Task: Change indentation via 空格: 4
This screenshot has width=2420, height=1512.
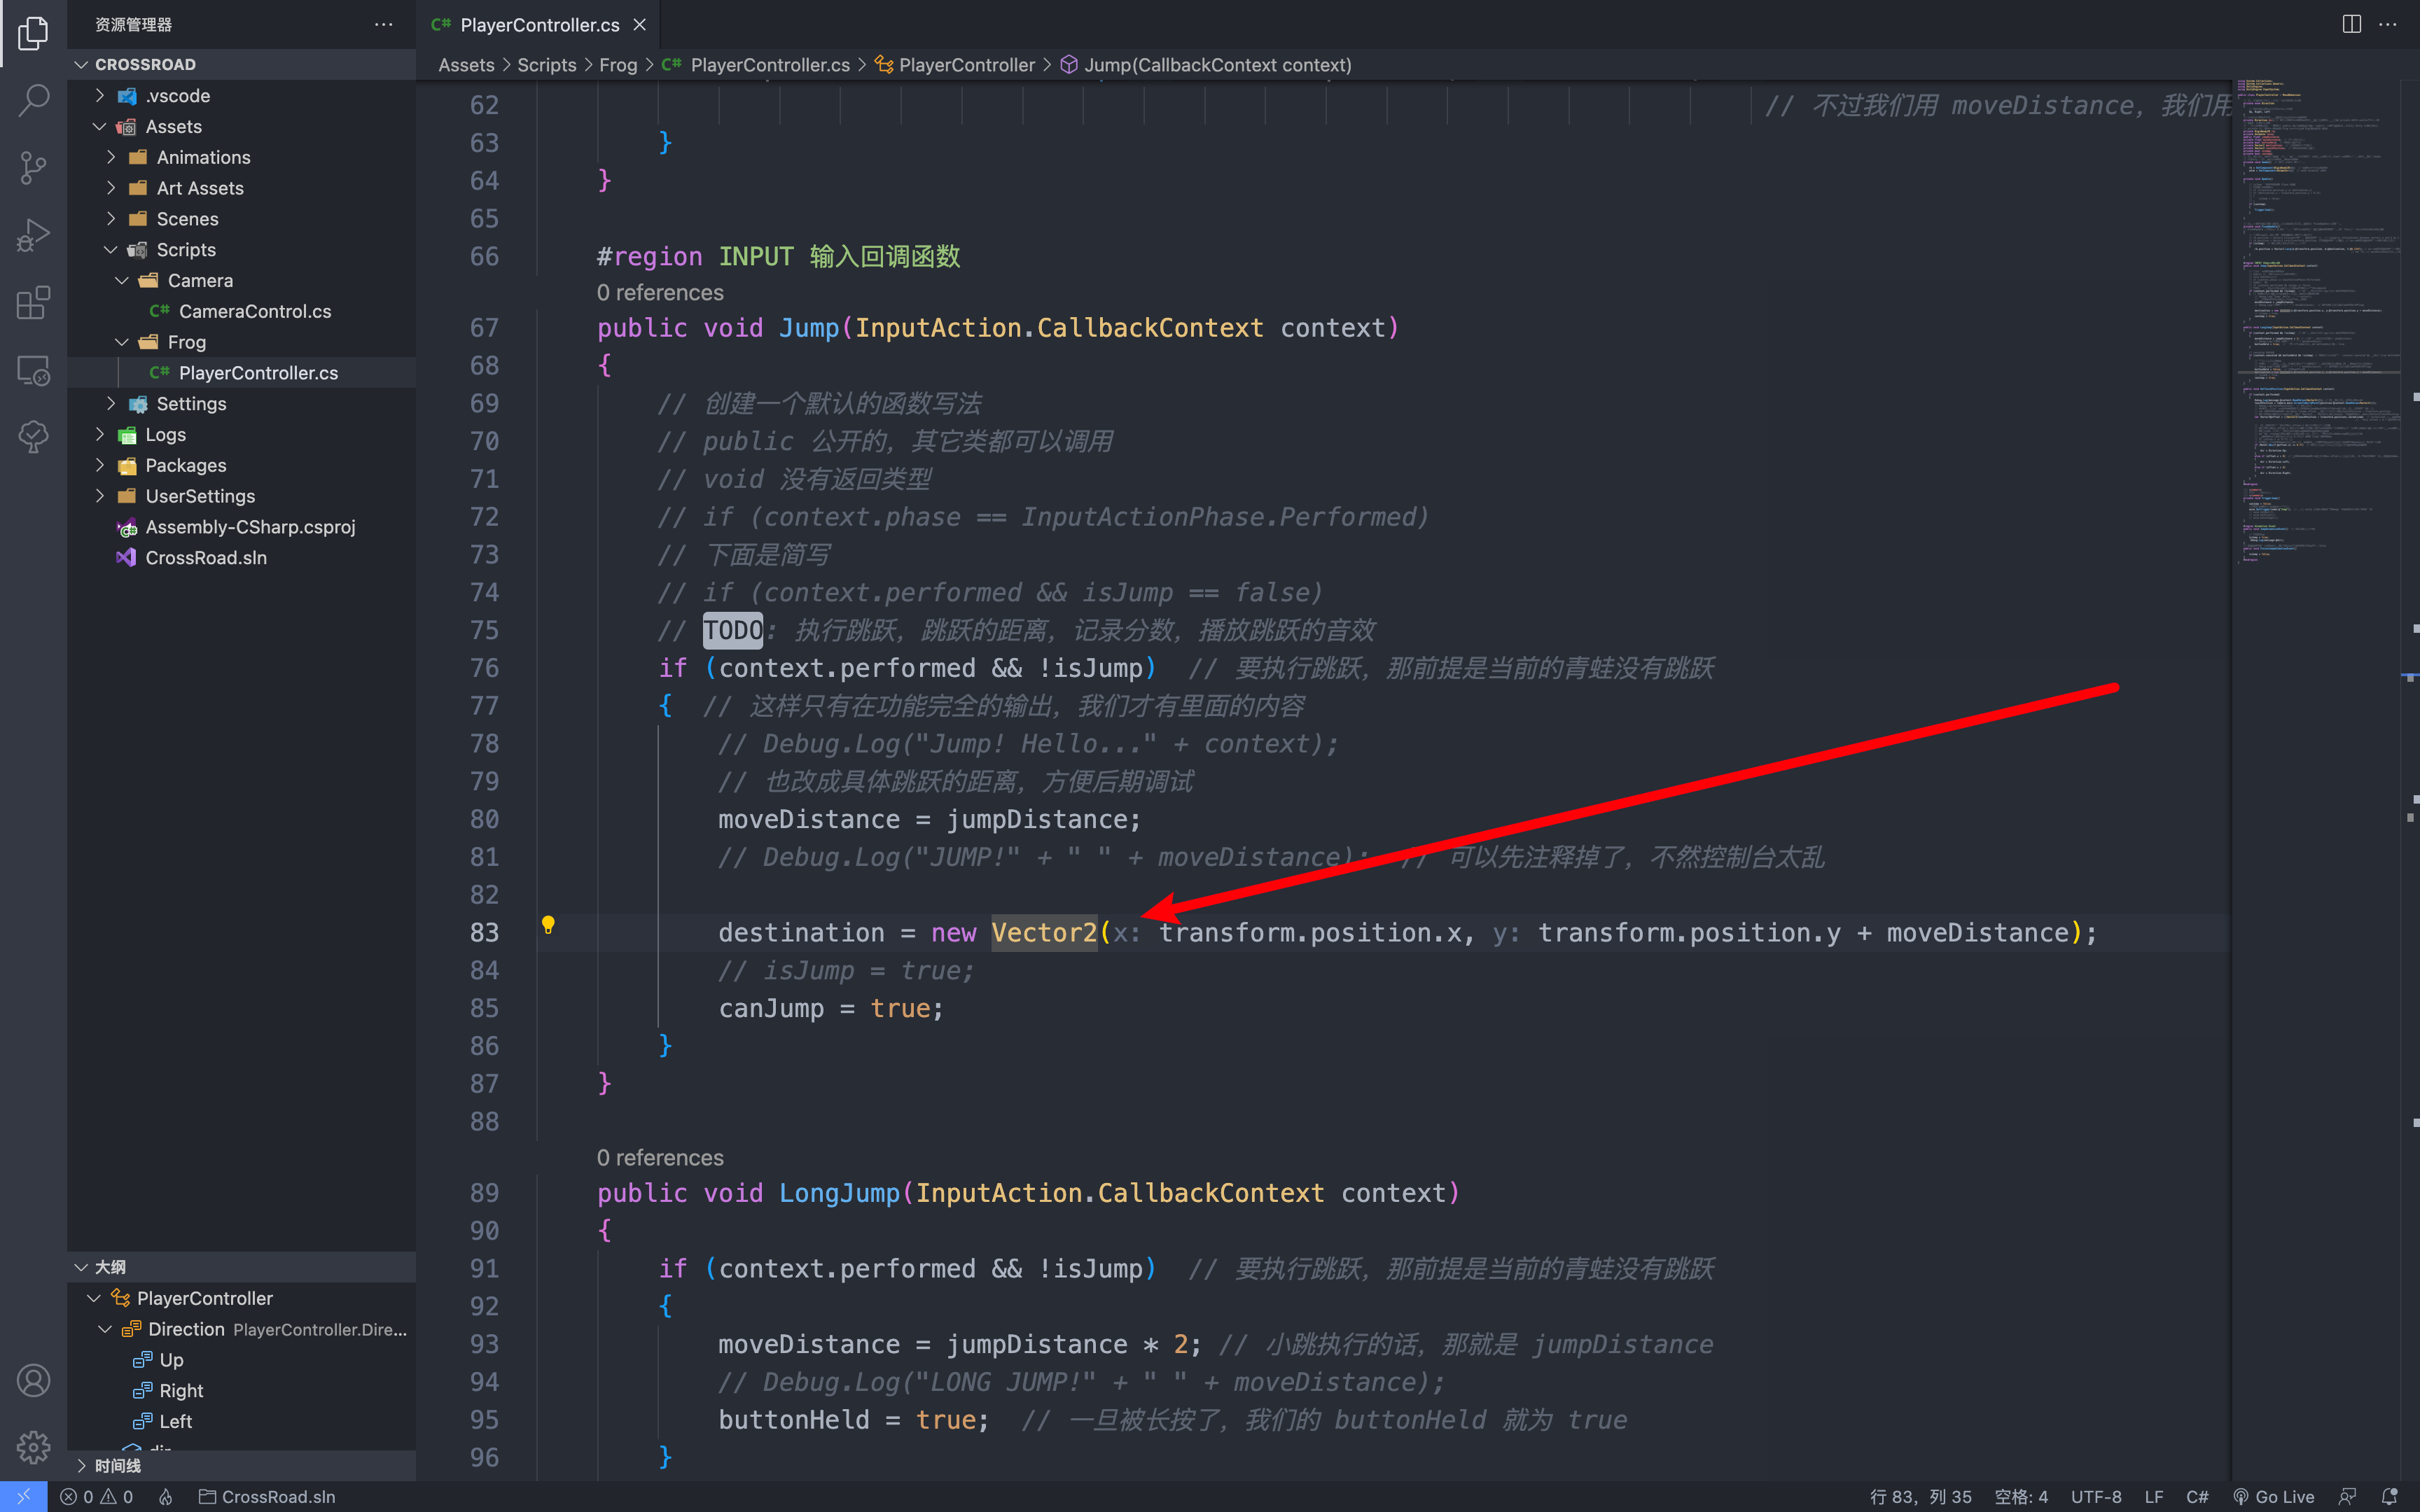Action: coord(2021,1497)
